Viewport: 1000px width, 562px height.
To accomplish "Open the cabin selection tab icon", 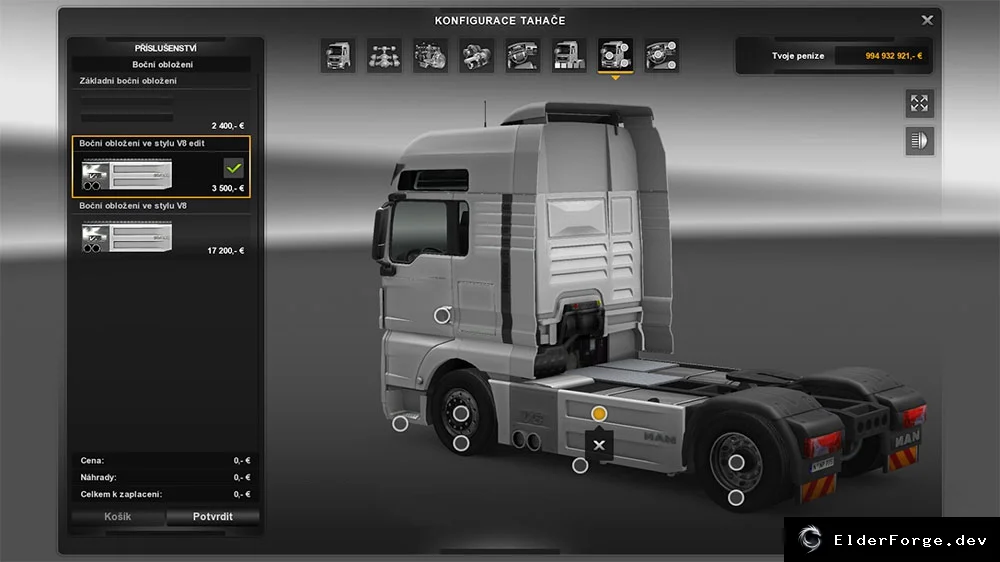I will 338,55.
